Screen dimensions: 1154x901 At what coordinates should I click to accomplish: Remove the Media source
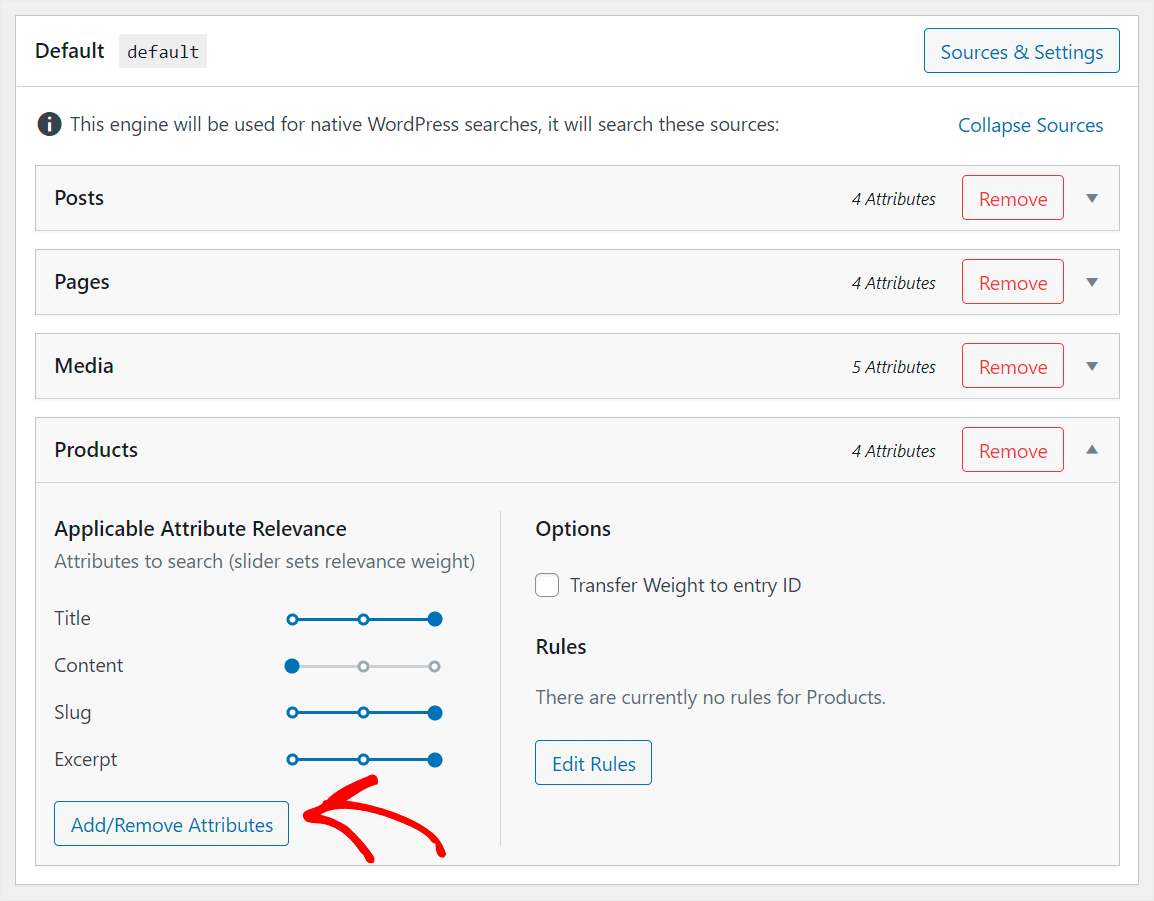pos(1012,365)
